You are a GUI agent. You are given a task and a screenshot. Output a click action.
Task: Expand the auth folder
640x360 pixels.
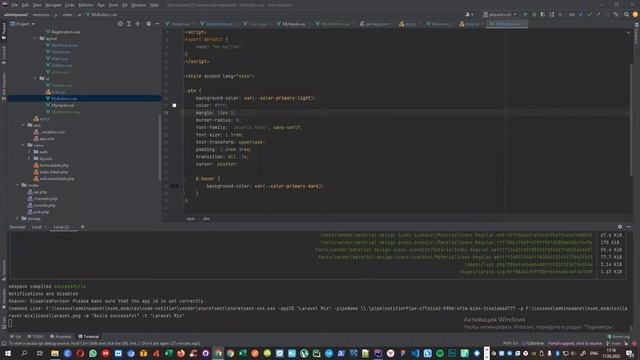pos(29,152)
